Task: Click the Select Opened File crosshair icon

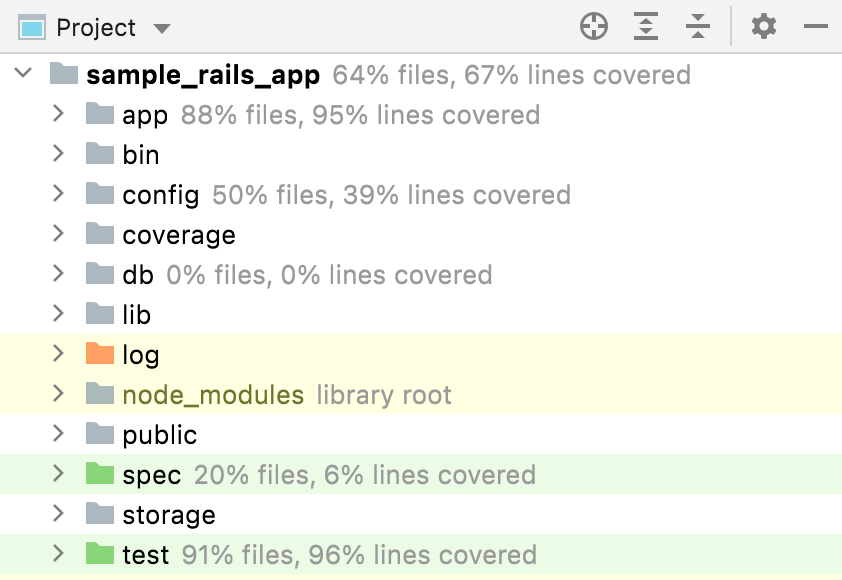Action: pos(594,27)
